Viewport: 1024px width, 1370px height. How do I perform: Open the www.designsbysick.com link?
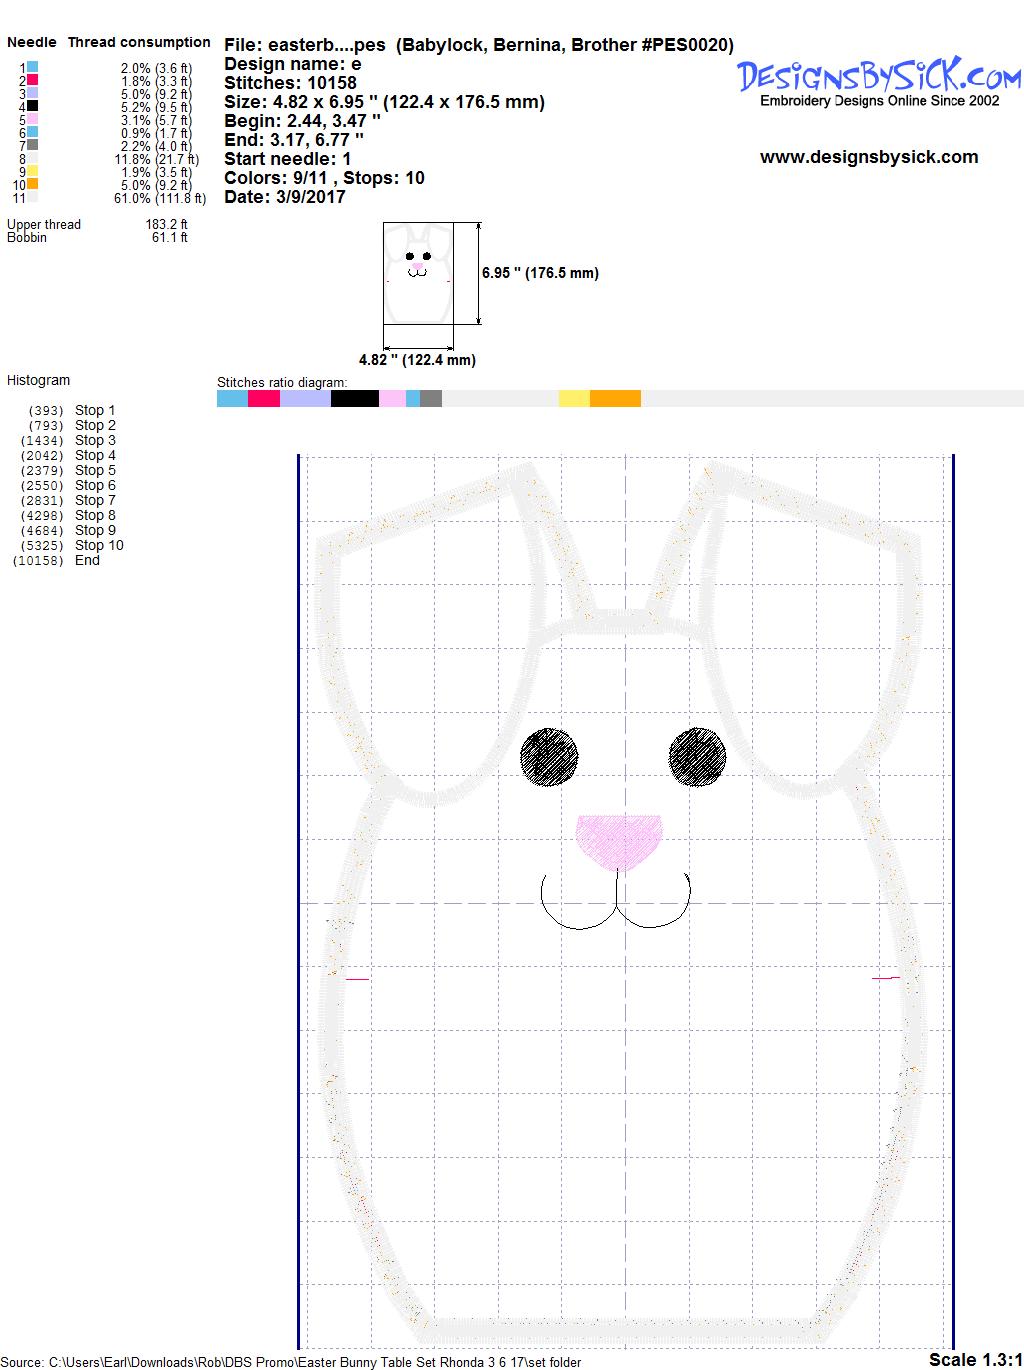coord(869,157)
